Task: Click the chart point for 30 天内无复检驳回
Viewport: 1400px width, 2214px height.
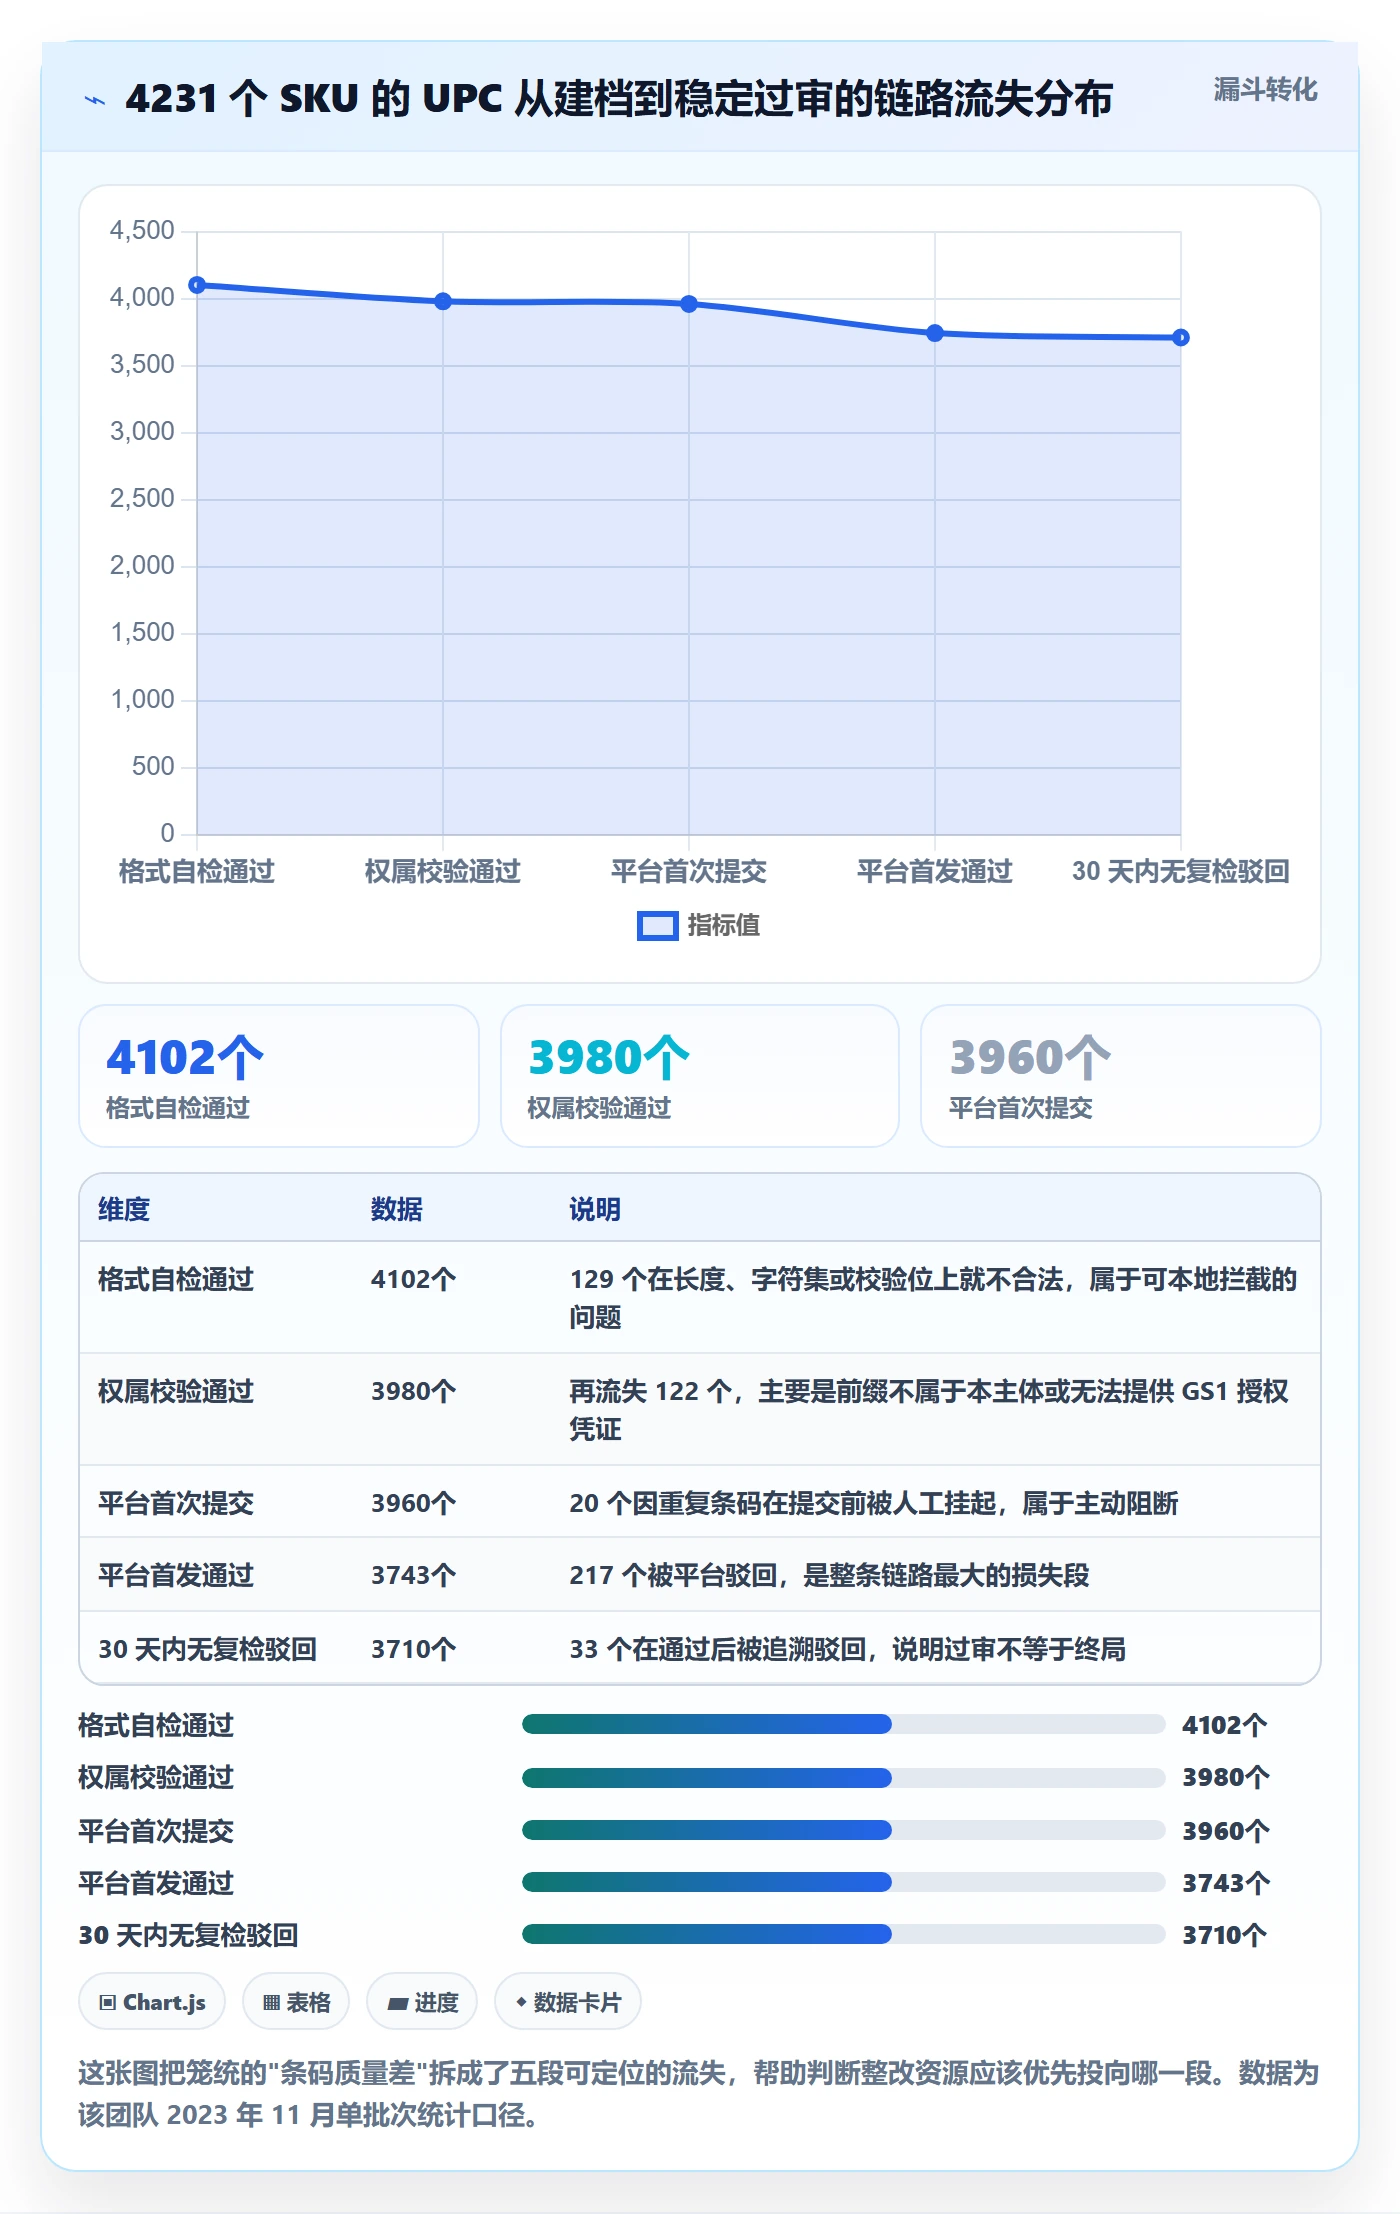Action: pos(1181,338)
